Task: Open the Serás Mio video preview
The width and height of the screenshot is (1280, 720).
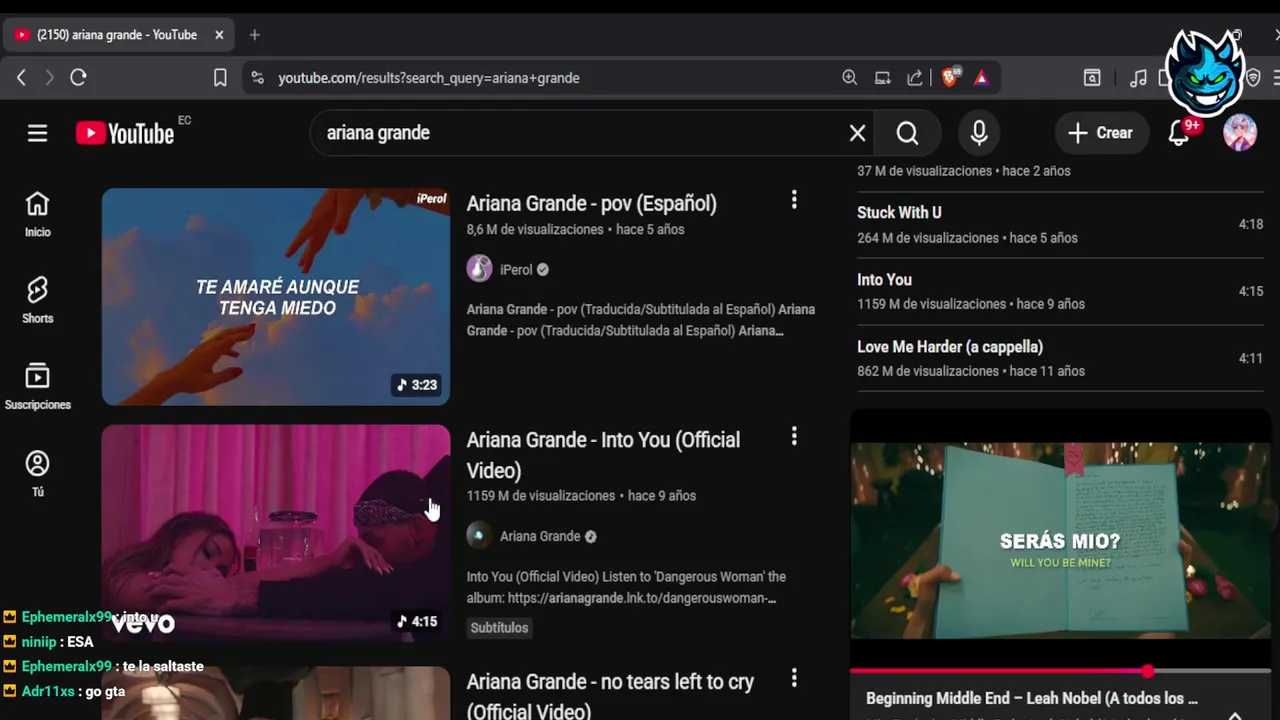Action: pyautogui.click(x=1060, y=540)
